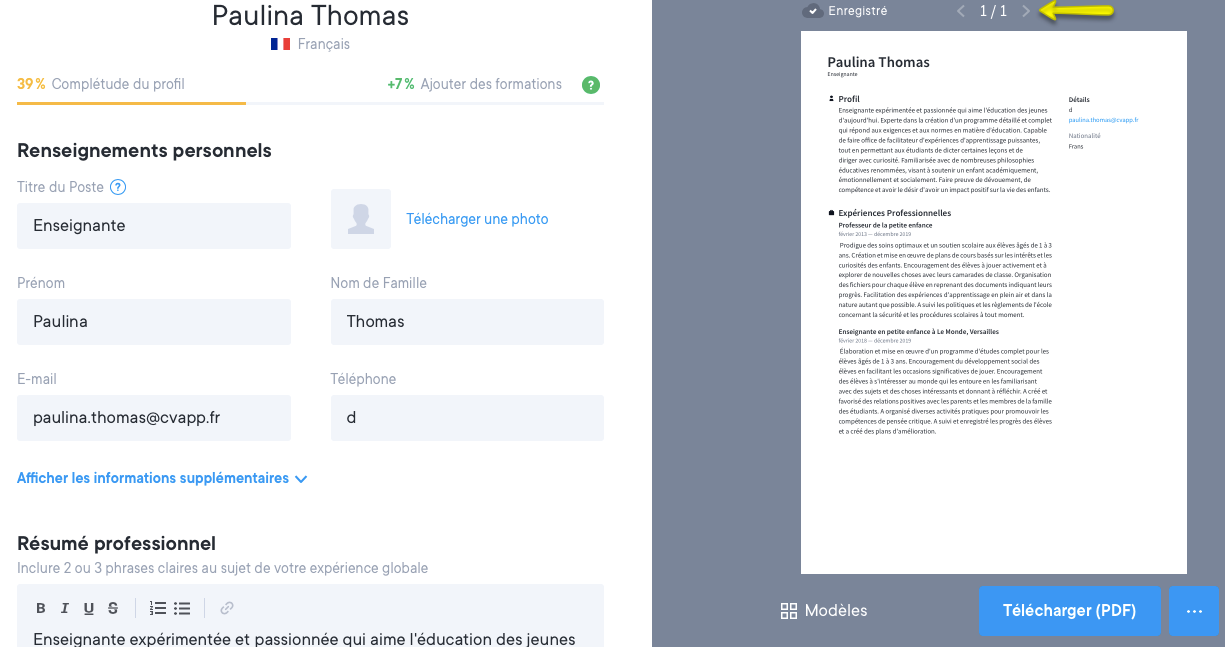Go to next page of preview
Screen dimensions: 1225x647
(x=1026, y=12)
